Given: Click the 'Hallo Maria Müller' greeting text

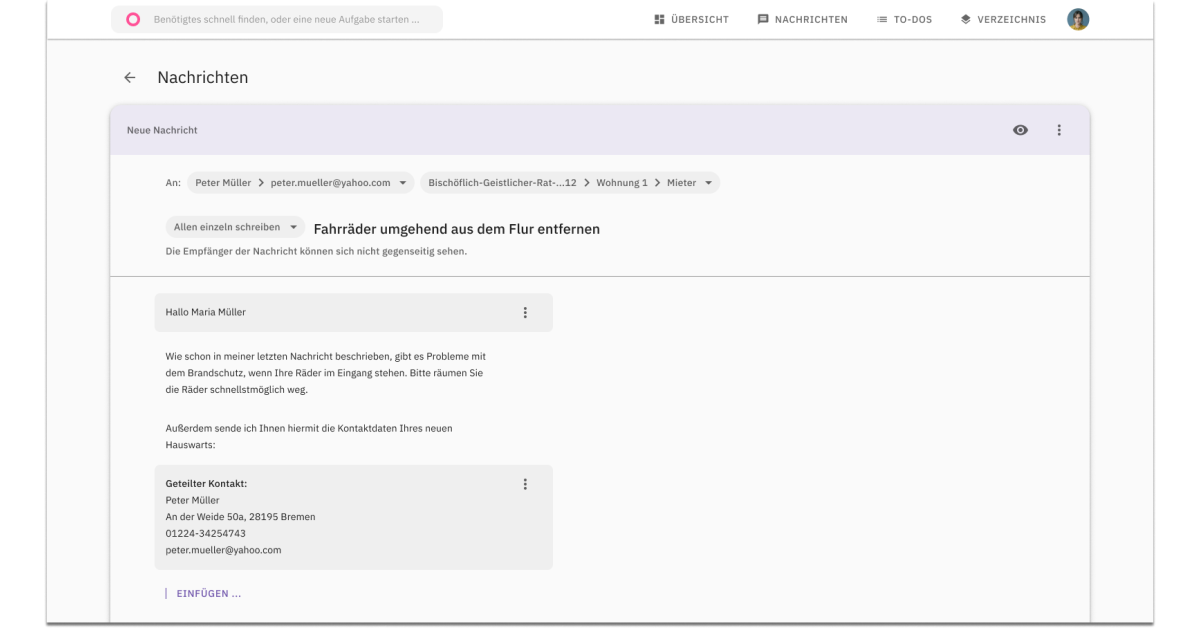Looking at the screenshot, I should [206, 312].
